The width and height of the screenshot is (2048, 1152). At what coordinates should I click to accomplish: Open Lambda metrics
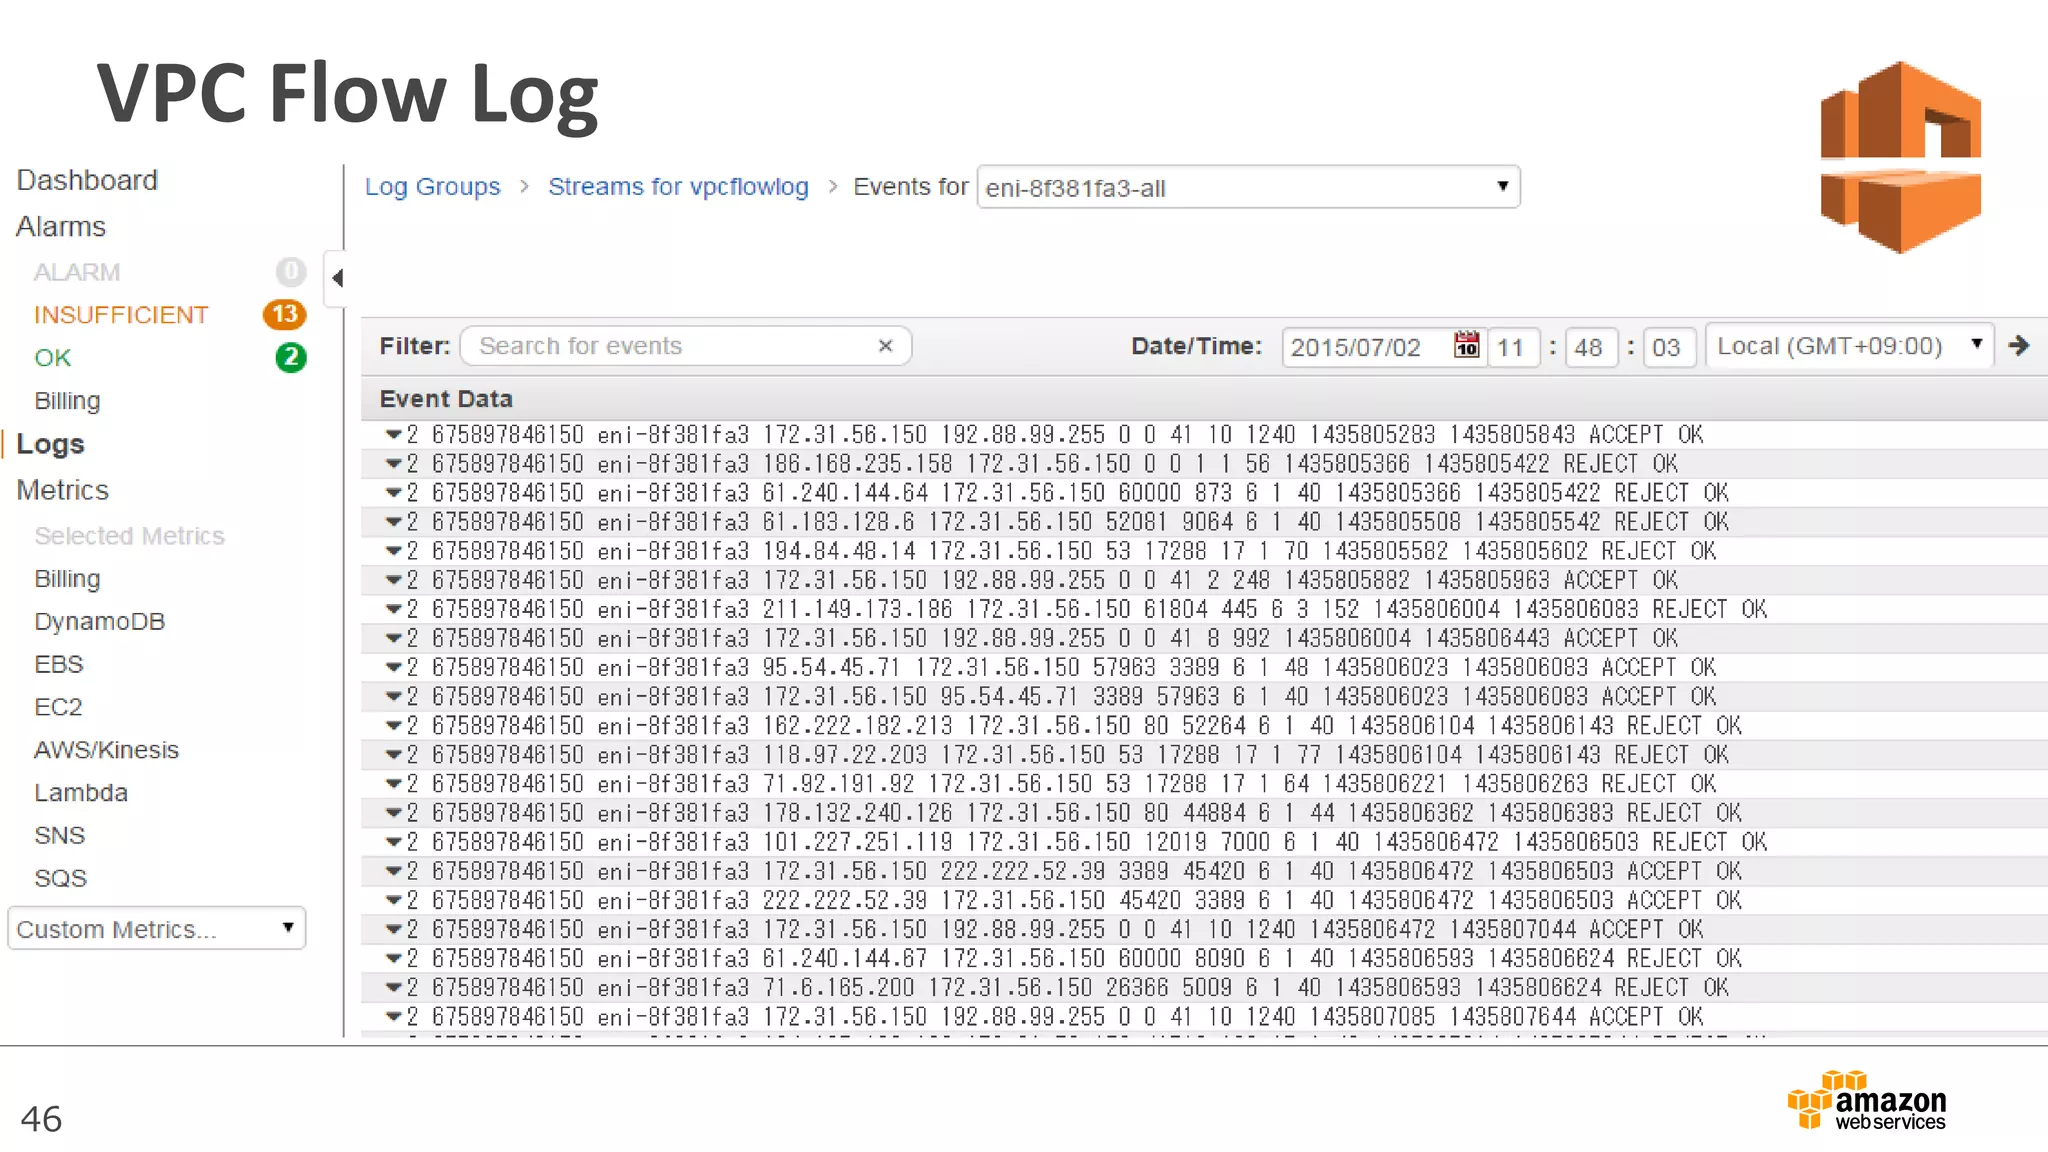81,793
